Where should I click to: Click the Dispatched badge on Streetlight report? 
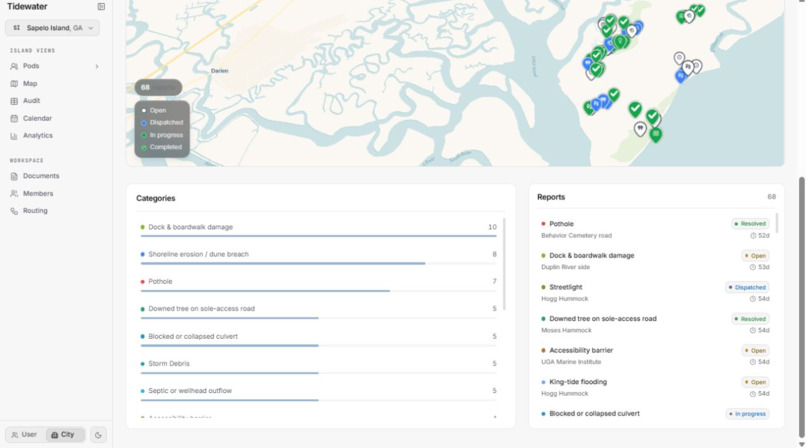pyautogui.click(x=747, y=287)
